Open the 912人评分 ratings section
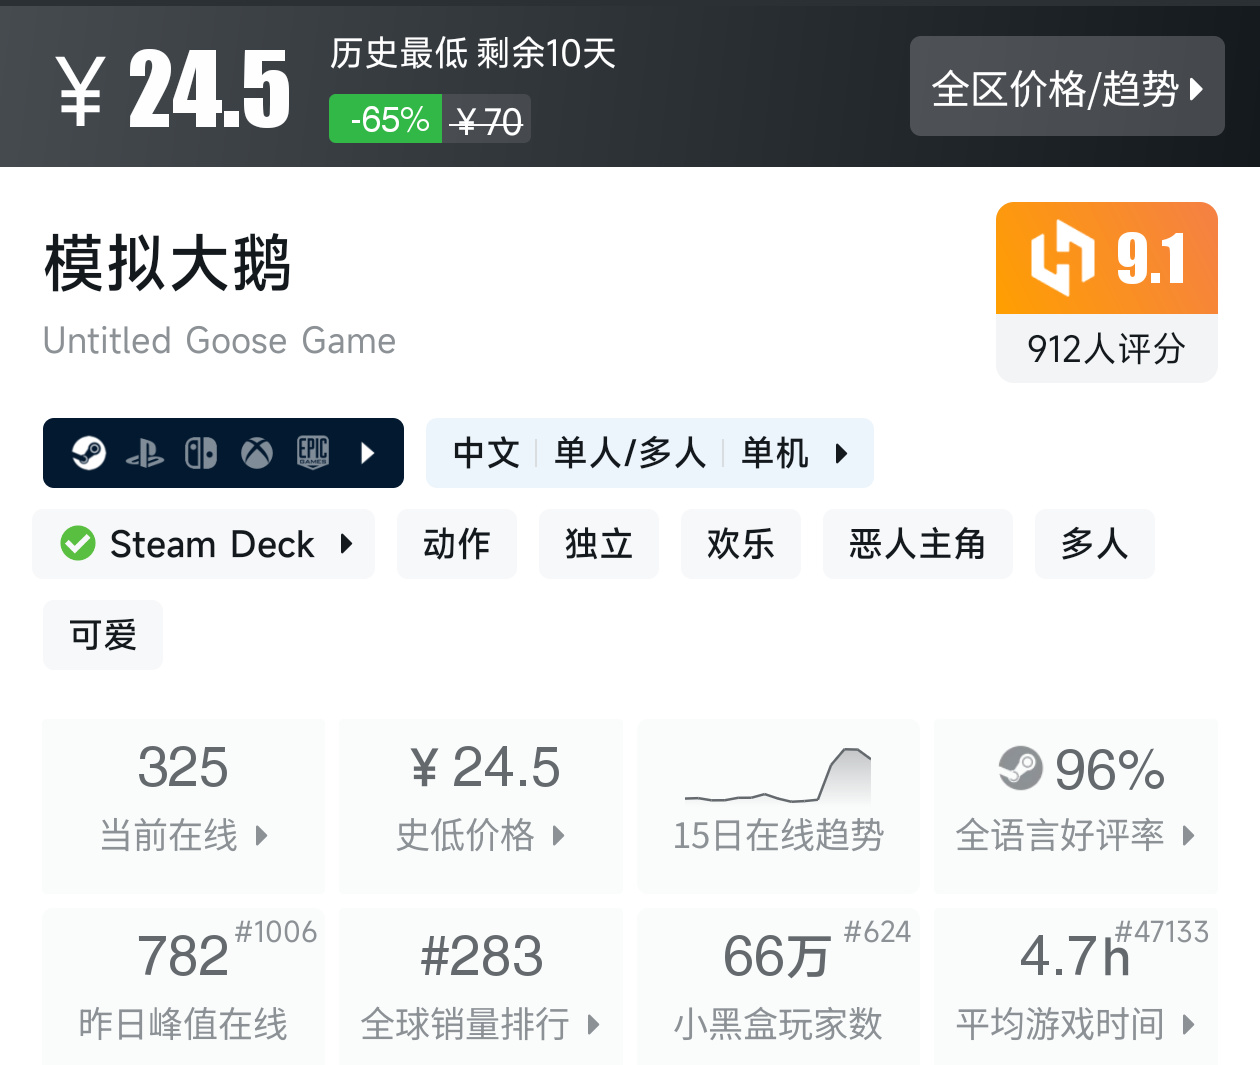 pyautogui.click(x=1106, y=349)
